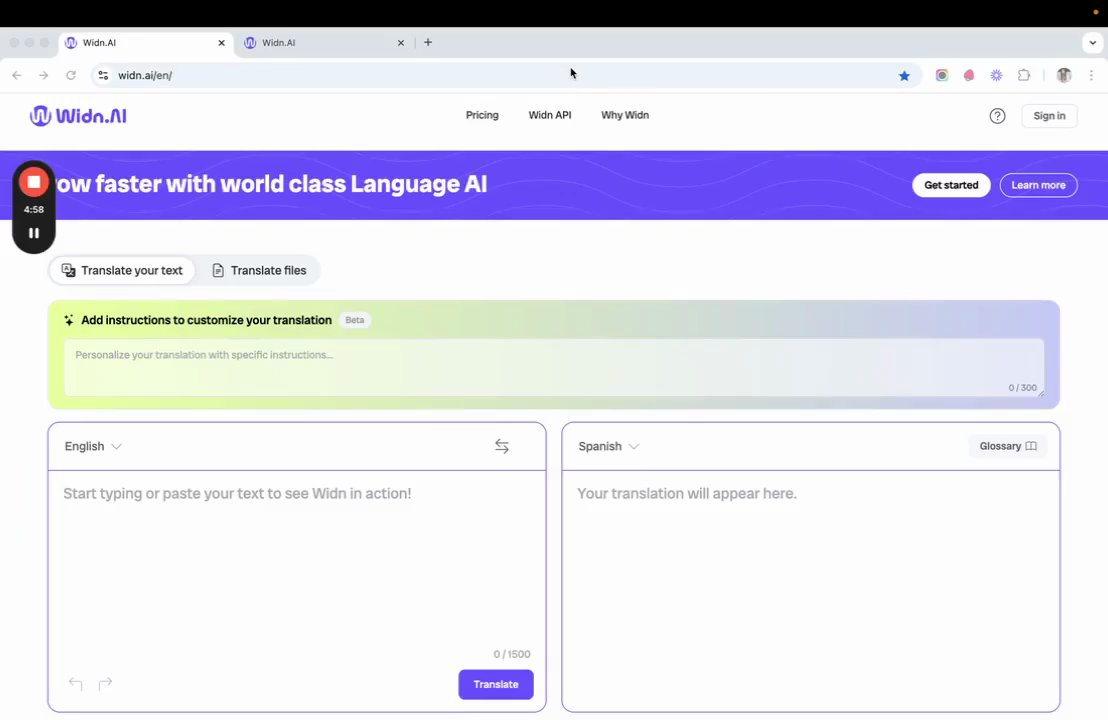Select the Translate files tab

coord(259,271)
